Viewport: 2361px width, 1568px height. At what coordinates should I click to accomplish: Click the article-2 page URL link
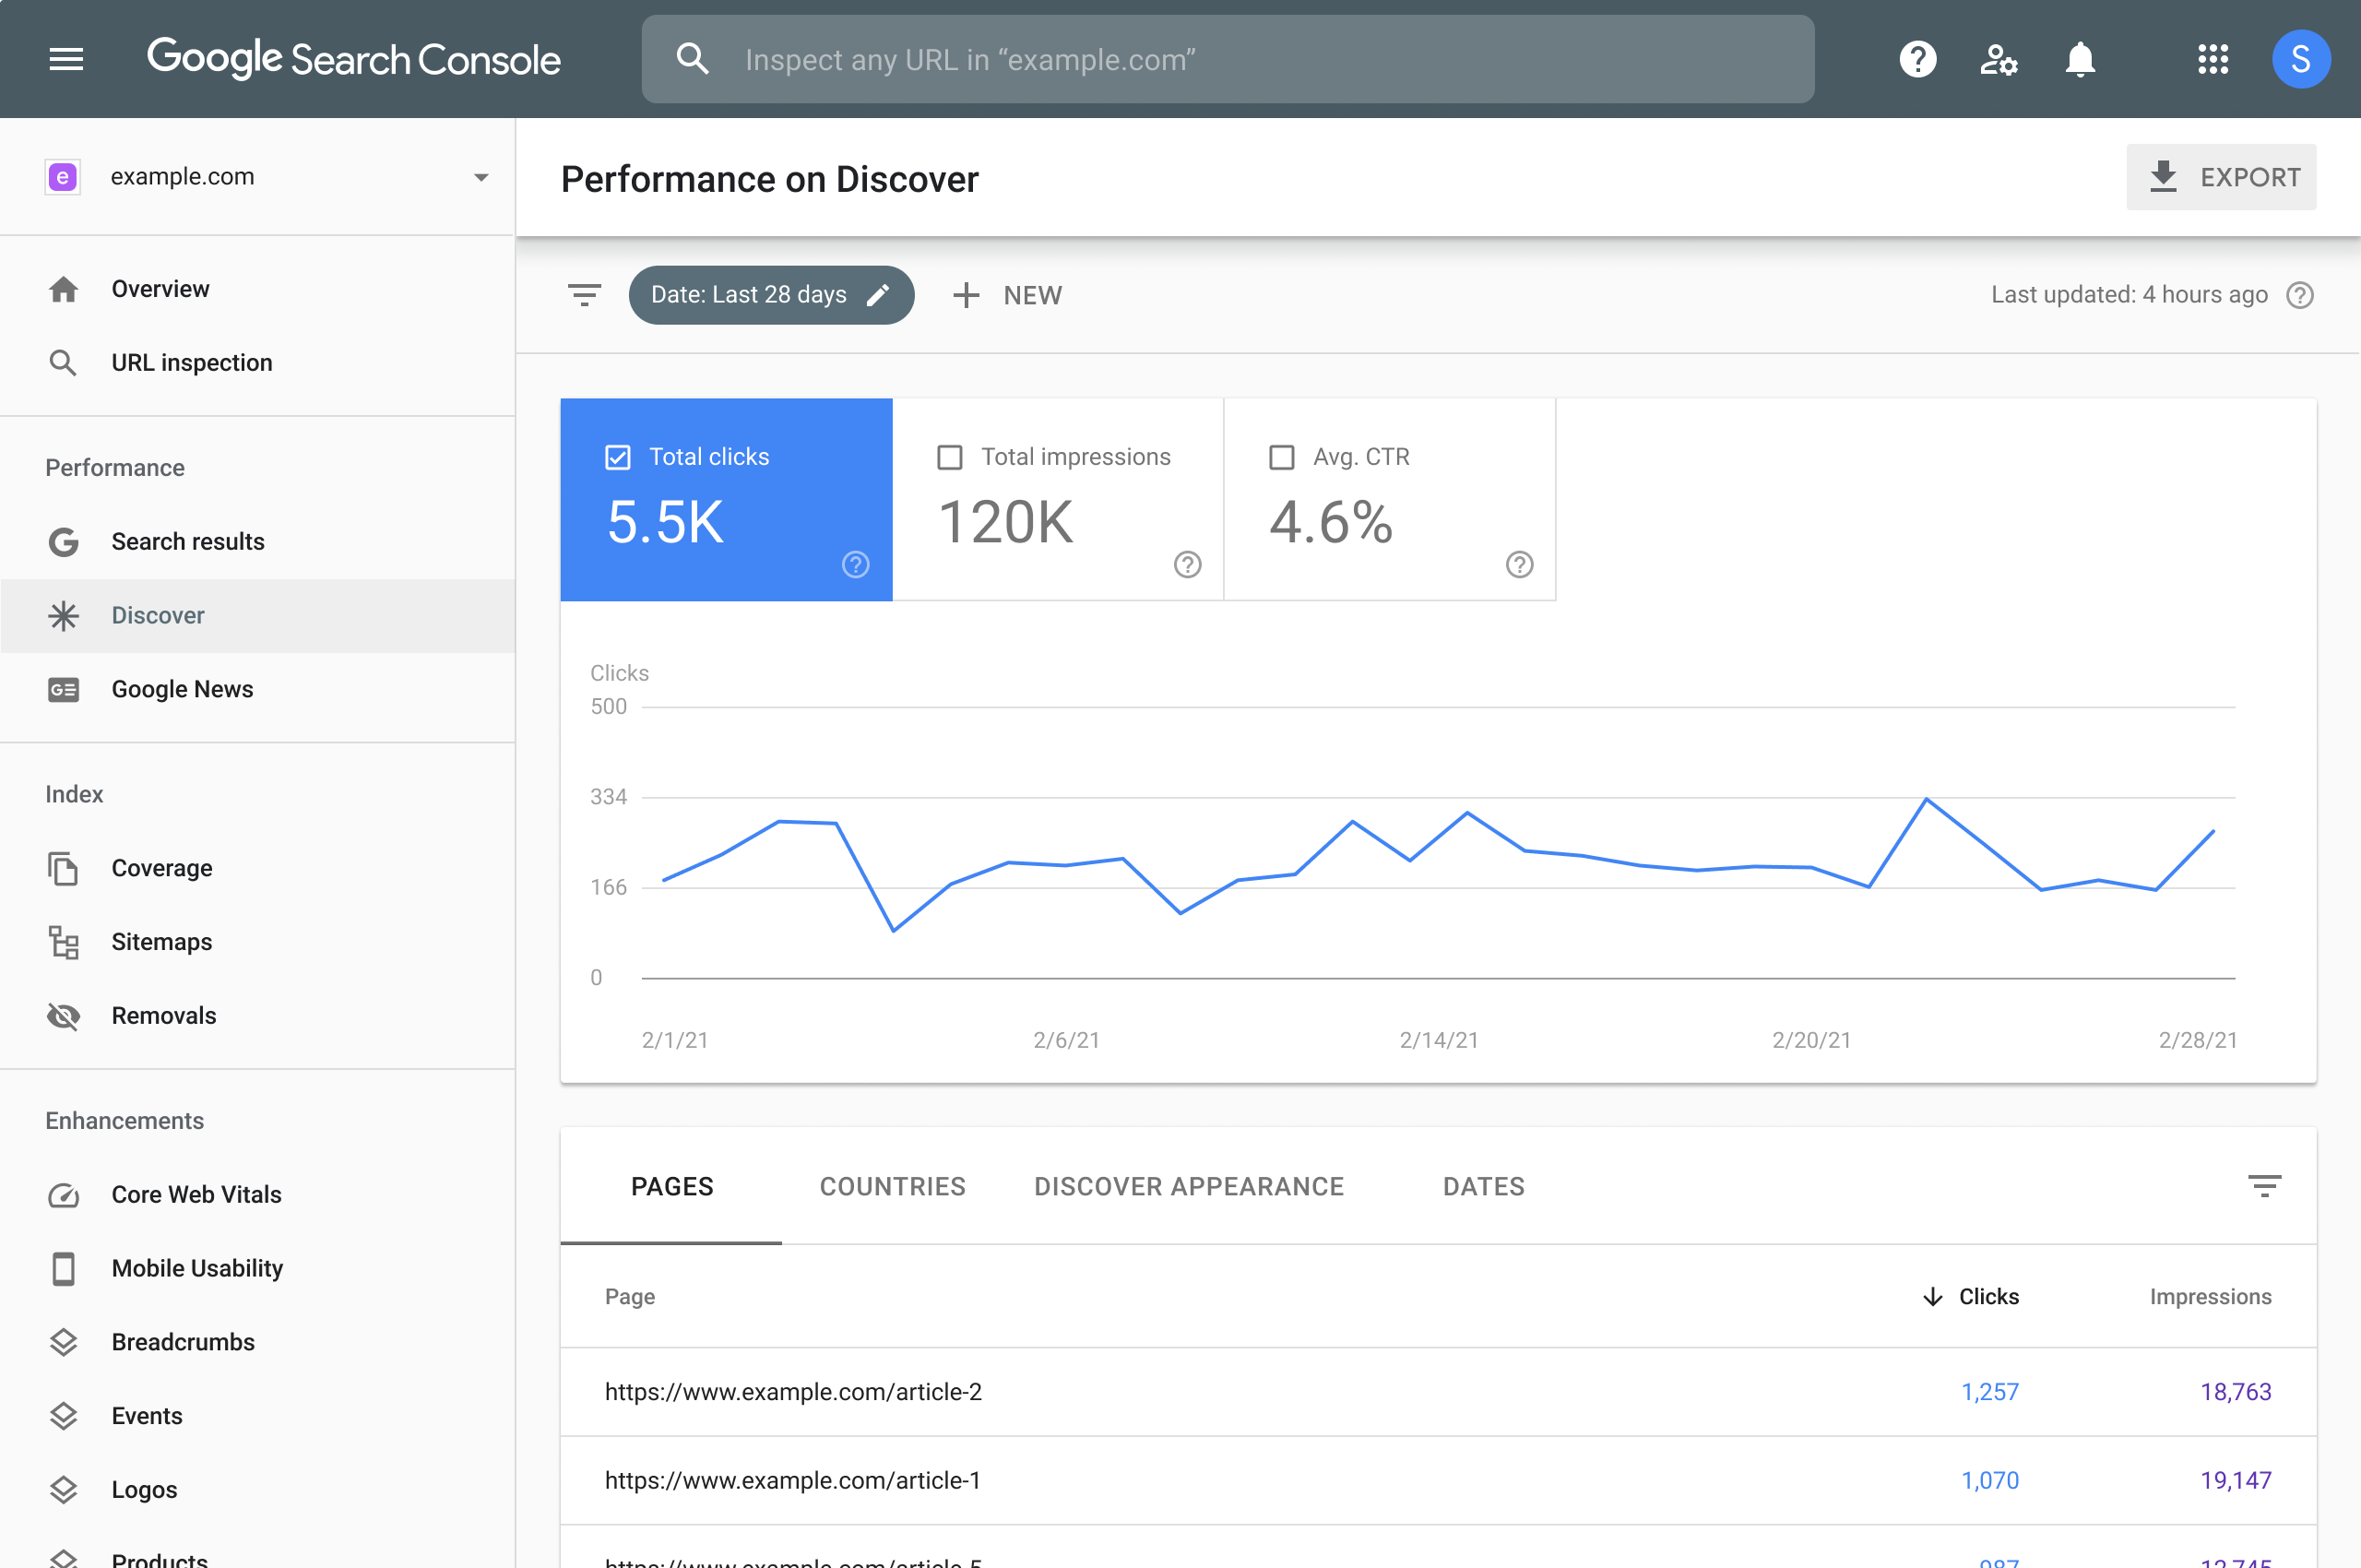click(794, 1393)
